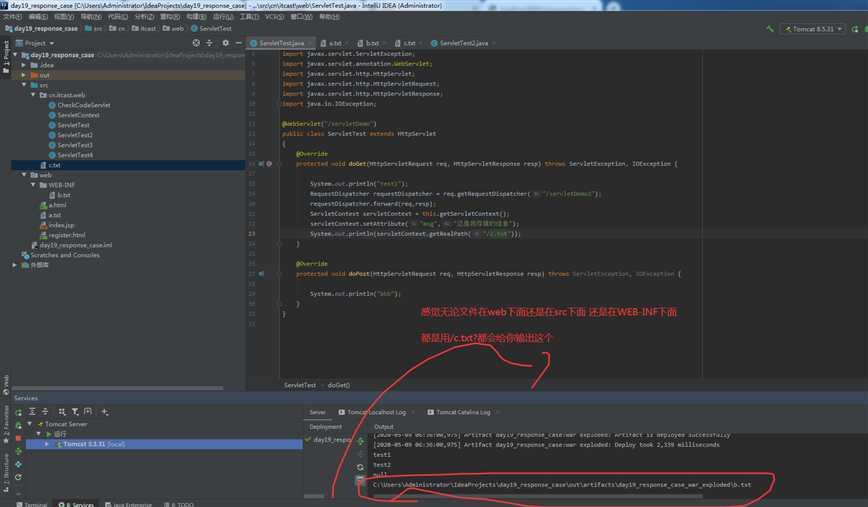Click the Project panel horizontal scrollbar
This screenshot has height=507, width=868.
tap(117, 387)
